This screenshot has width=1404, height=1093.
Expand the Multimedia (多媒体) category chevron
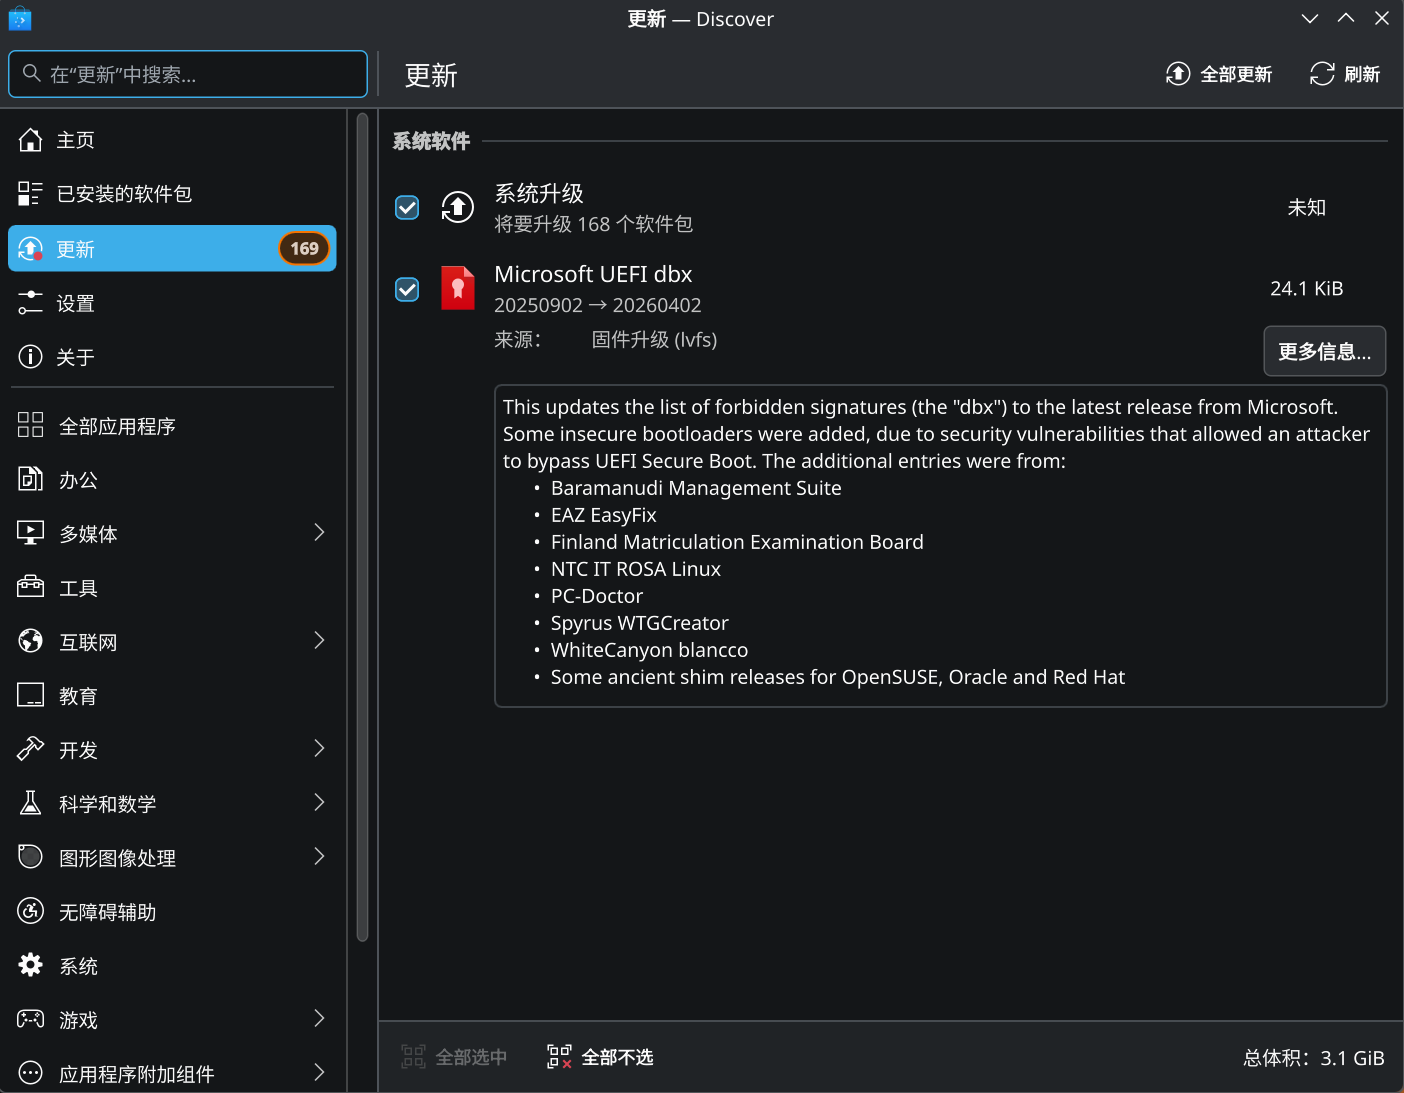(x=319, y=532)
